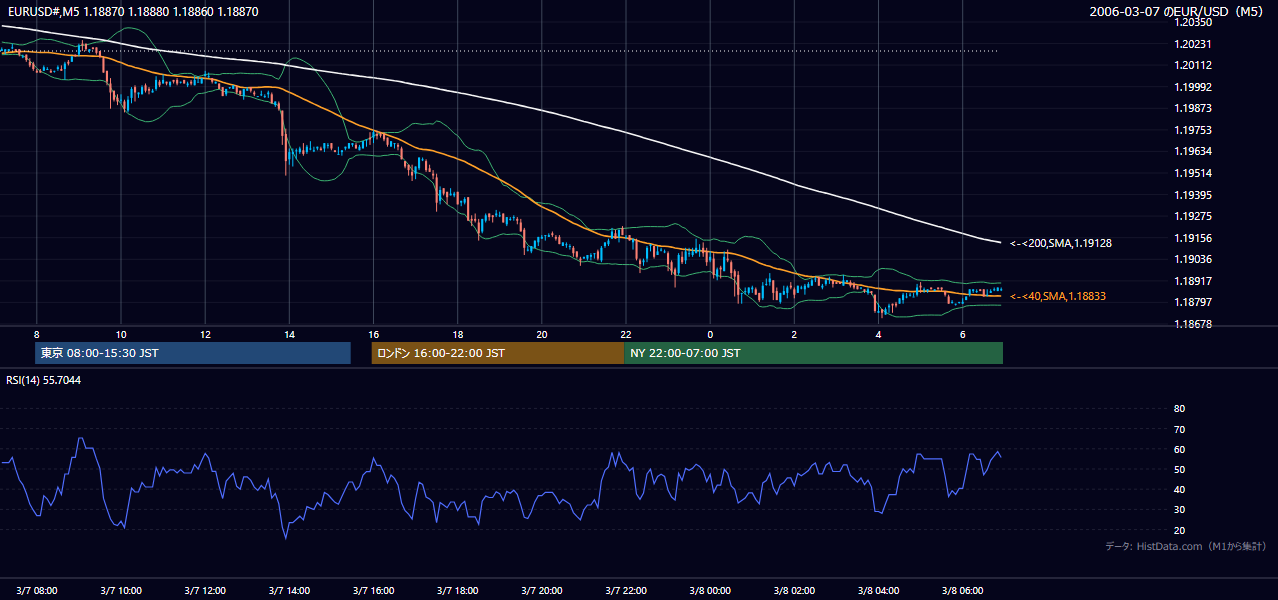
Task: Click price axis value 1.18797
Action: 1192,302
